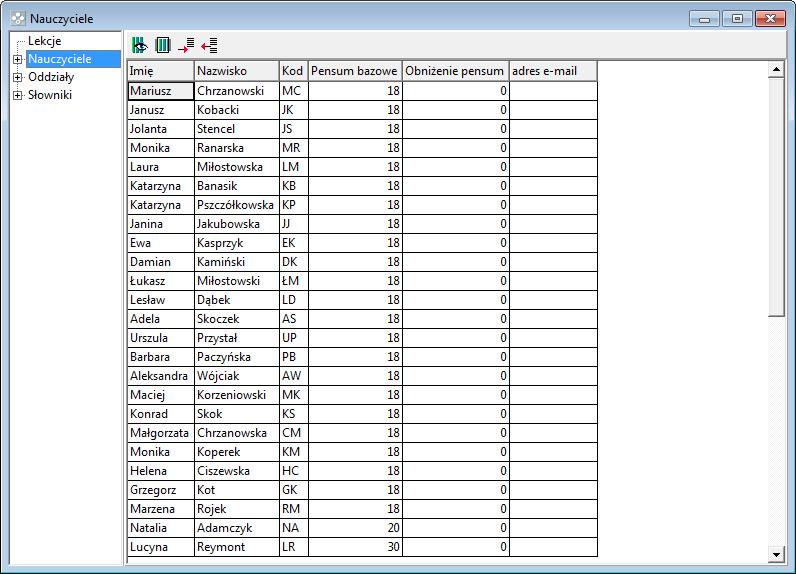Select the cell Rojek
The height and width of the screenshot is (574, 796).
click(x=237, y=509)
